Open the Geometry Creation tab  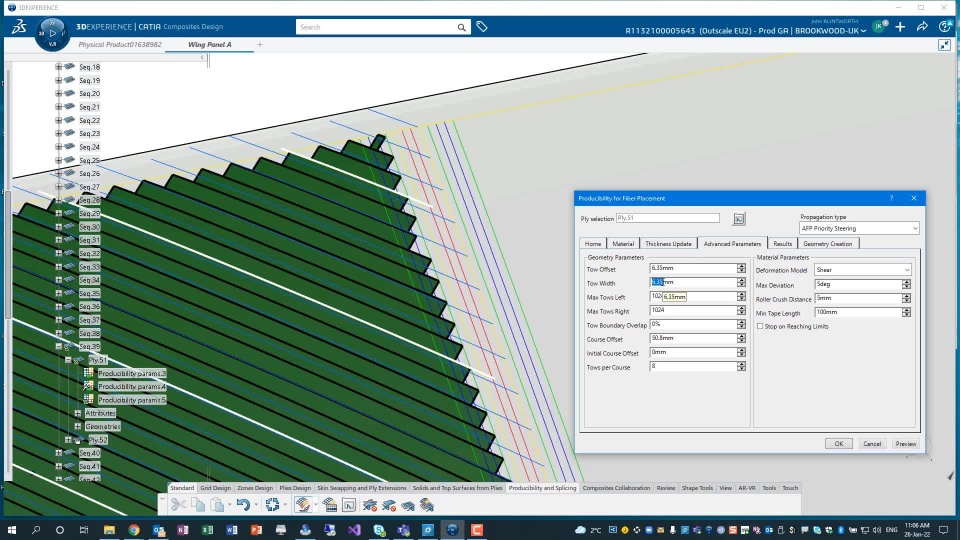828,244
